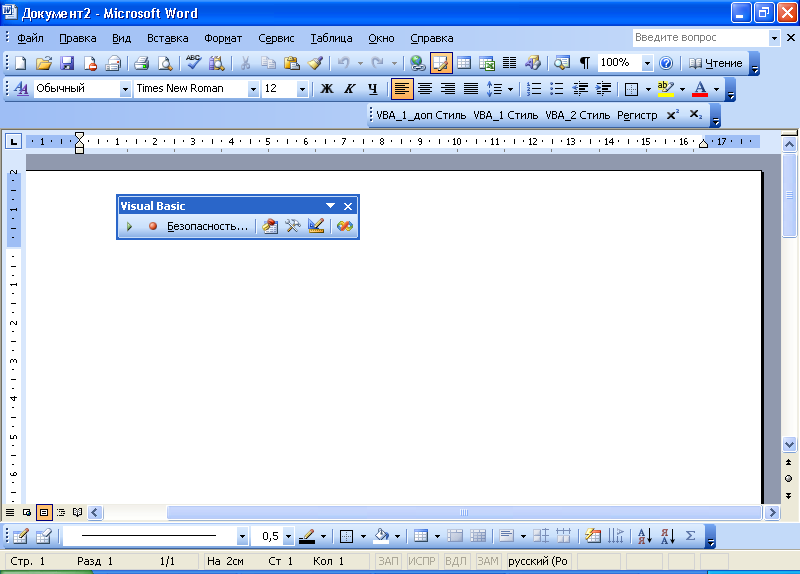Apply highlight color with the marker icon
Image resolution: width=800 pixels, height=574 pixels.
coord(665,89)
